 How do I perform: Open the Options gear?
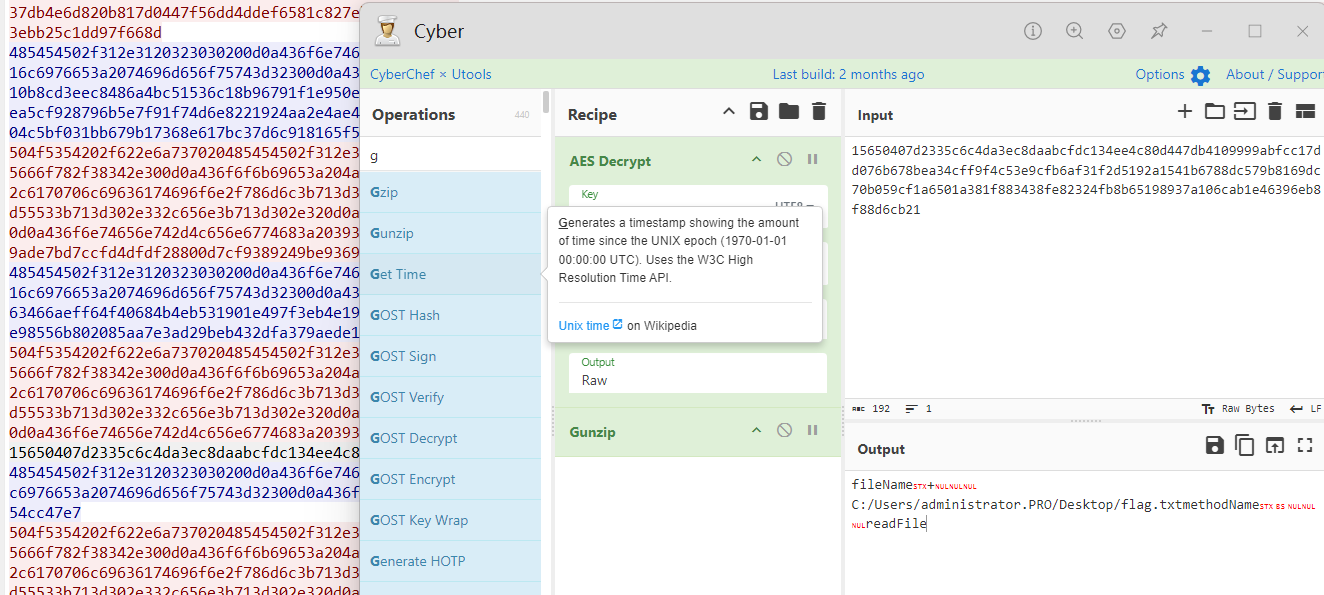pyautogui.click(x=1201, y=75)
